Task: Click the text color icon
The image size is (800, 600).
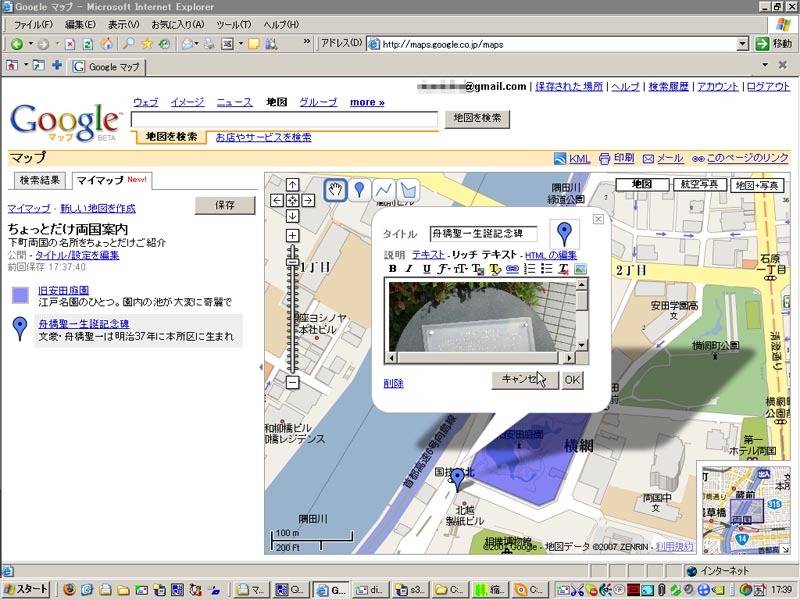Action: pos(478,268)
